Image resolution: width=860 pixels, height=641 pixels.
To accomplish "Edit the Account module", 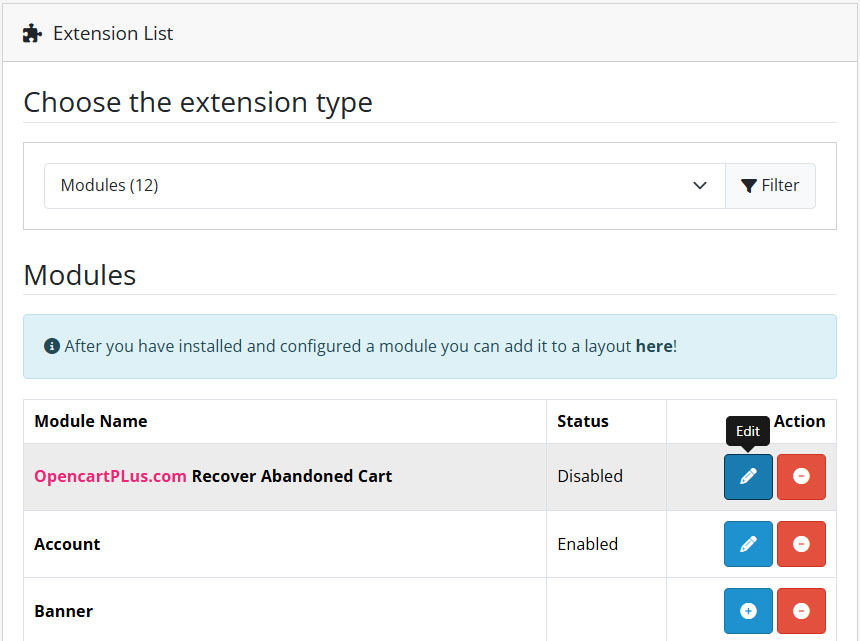I will 748,544.
